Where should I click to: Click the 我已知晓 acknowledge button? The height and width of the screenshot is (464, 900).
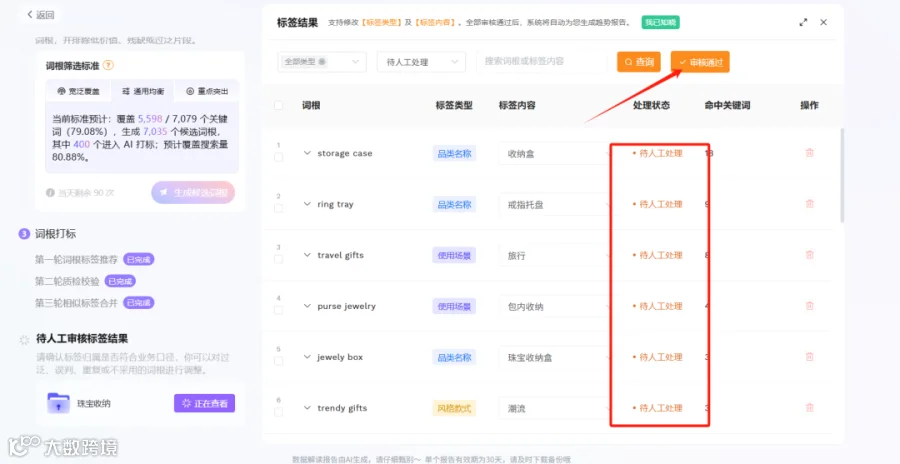click(661, 22)
